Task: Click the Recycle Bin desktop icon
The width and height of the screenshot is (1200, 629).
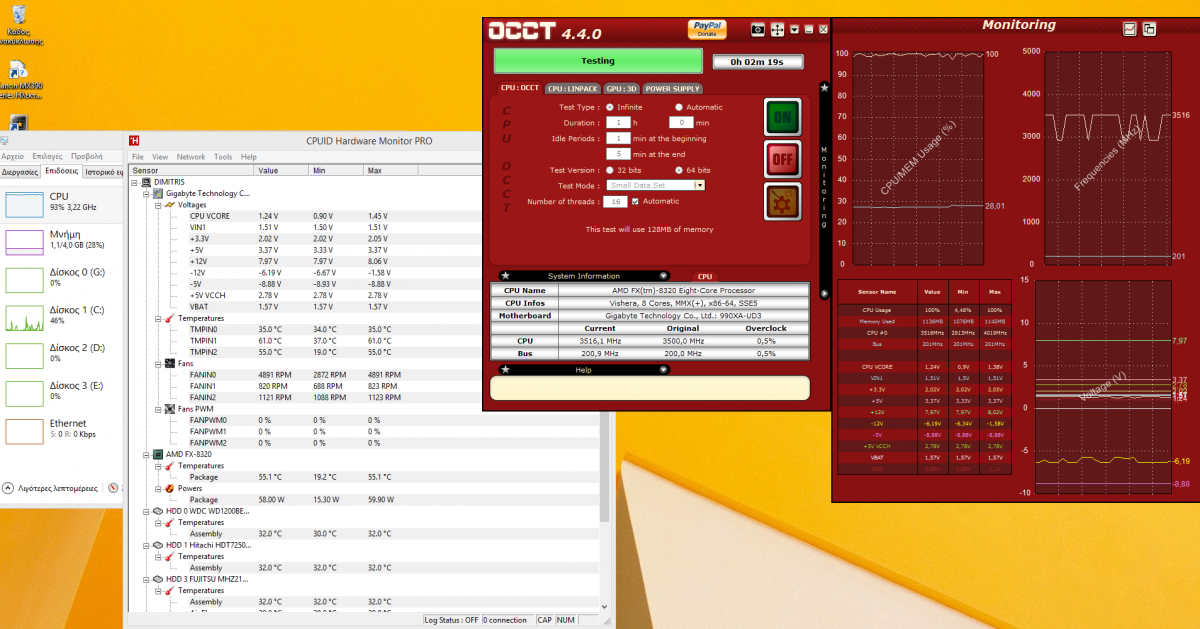Action: (x=20, y=25)
